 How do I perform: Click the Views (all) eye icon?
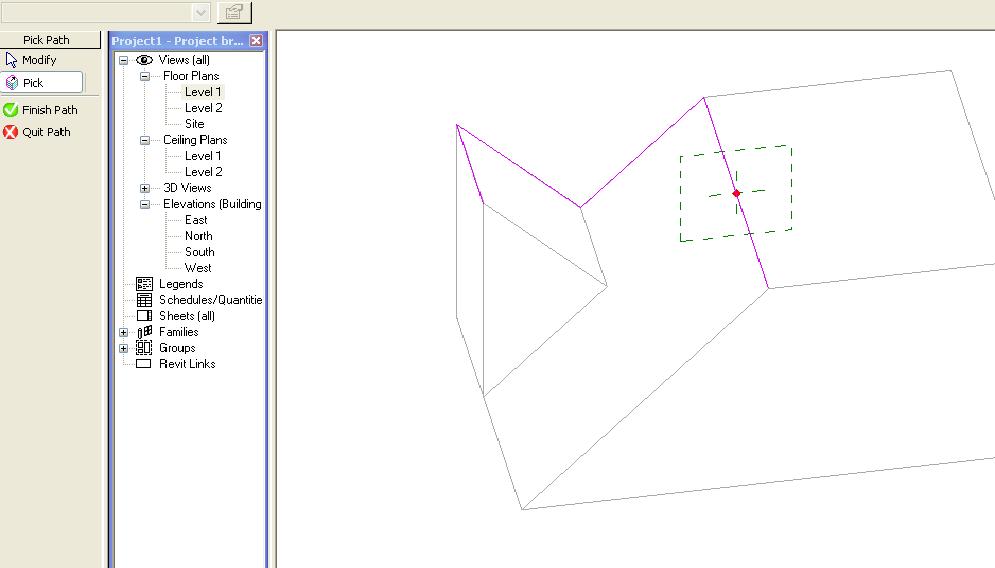(x=144, y=60)
